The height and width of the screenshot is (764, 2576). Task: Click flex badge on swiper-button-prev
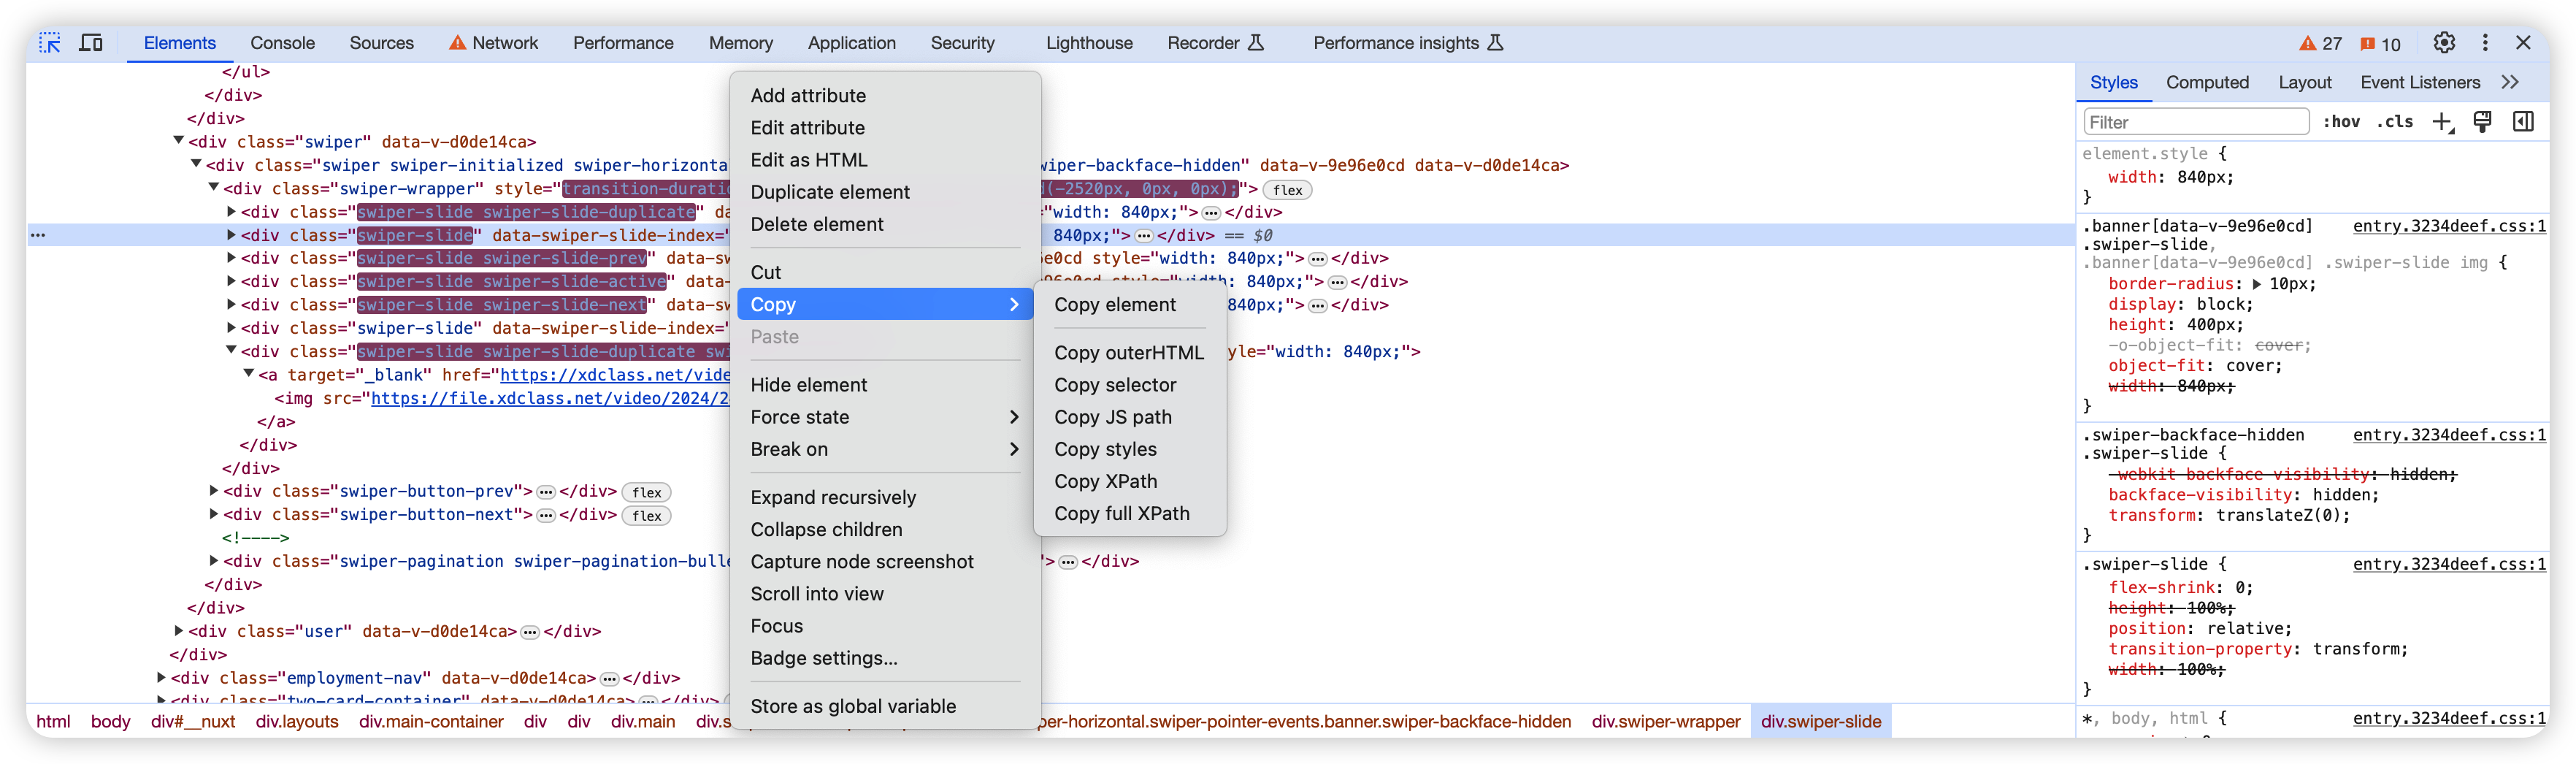click(x=647, y=492)
